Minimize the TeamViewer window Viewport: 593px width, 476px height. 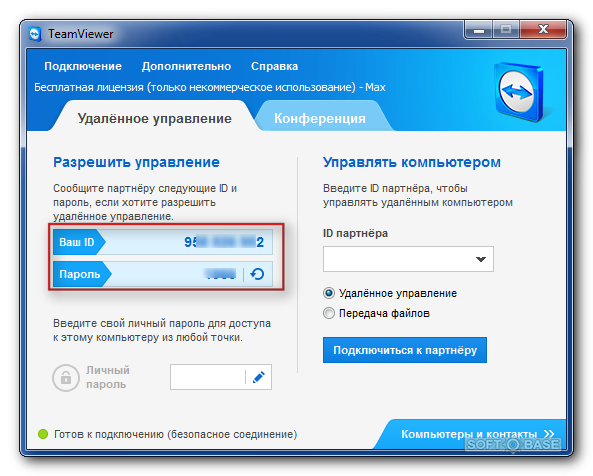point(479,30)
